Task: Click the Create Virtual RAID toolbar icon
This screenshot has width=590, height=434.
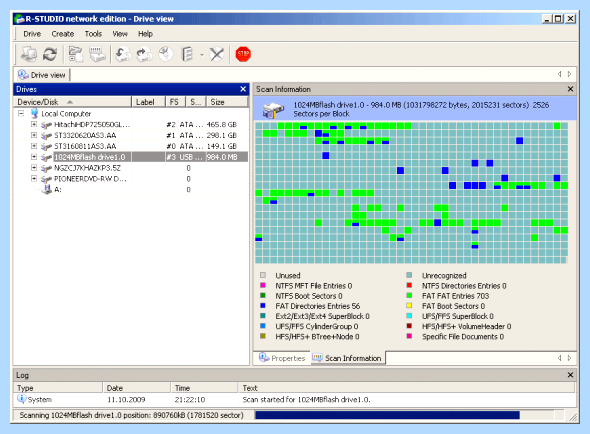Action: pyautogui.click(x=187, y=54)
